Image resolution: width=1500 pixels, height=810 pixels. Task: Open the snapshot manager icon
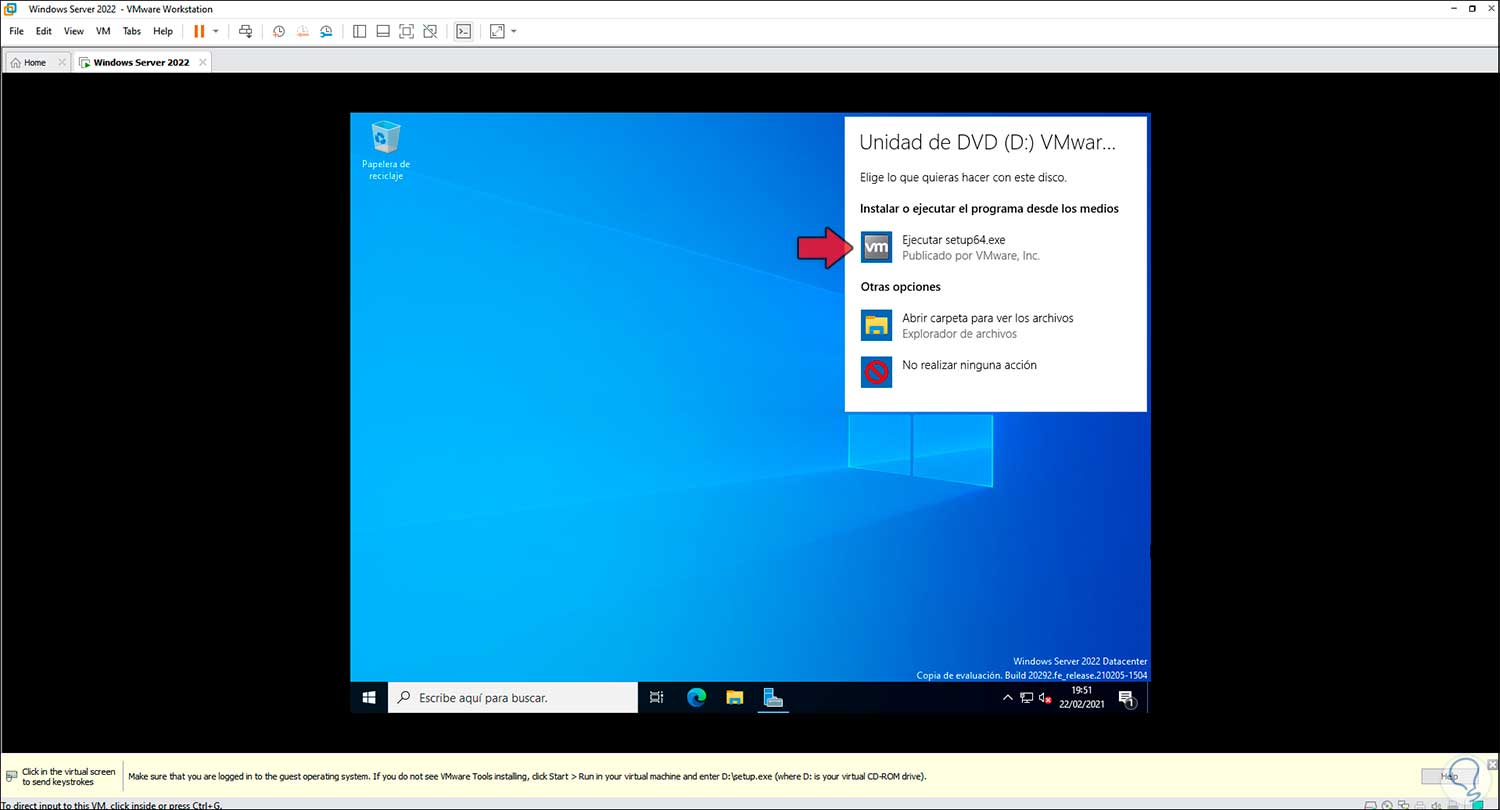coord(326,31)
